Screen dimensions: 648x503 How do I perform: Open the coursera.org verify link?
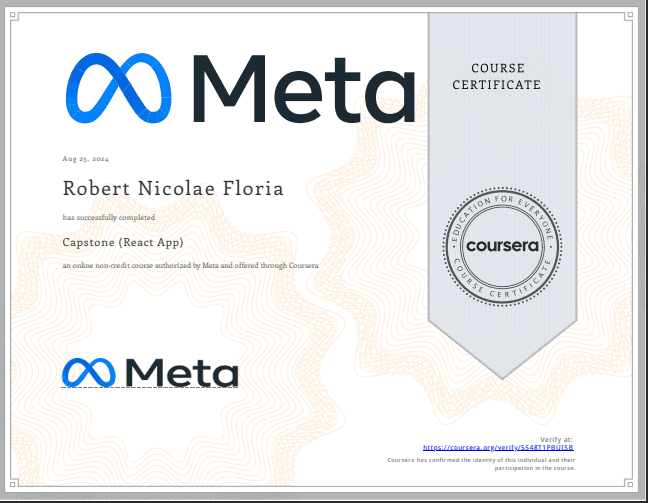click(x=499, y=448)
